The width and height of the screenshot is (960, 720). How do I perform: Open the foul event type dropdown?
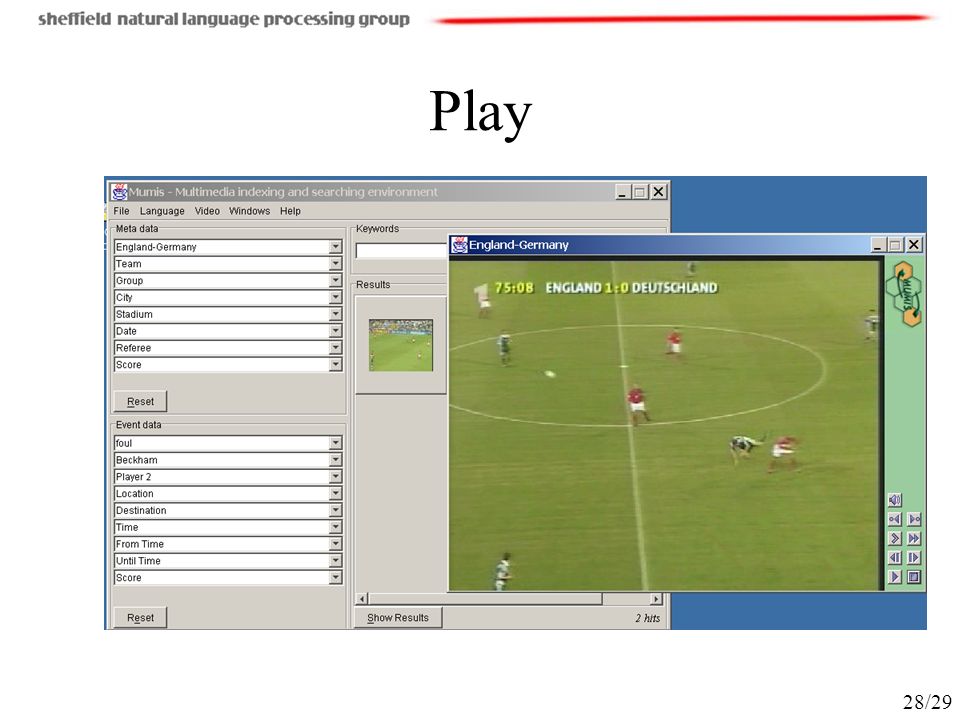(335, 443)
